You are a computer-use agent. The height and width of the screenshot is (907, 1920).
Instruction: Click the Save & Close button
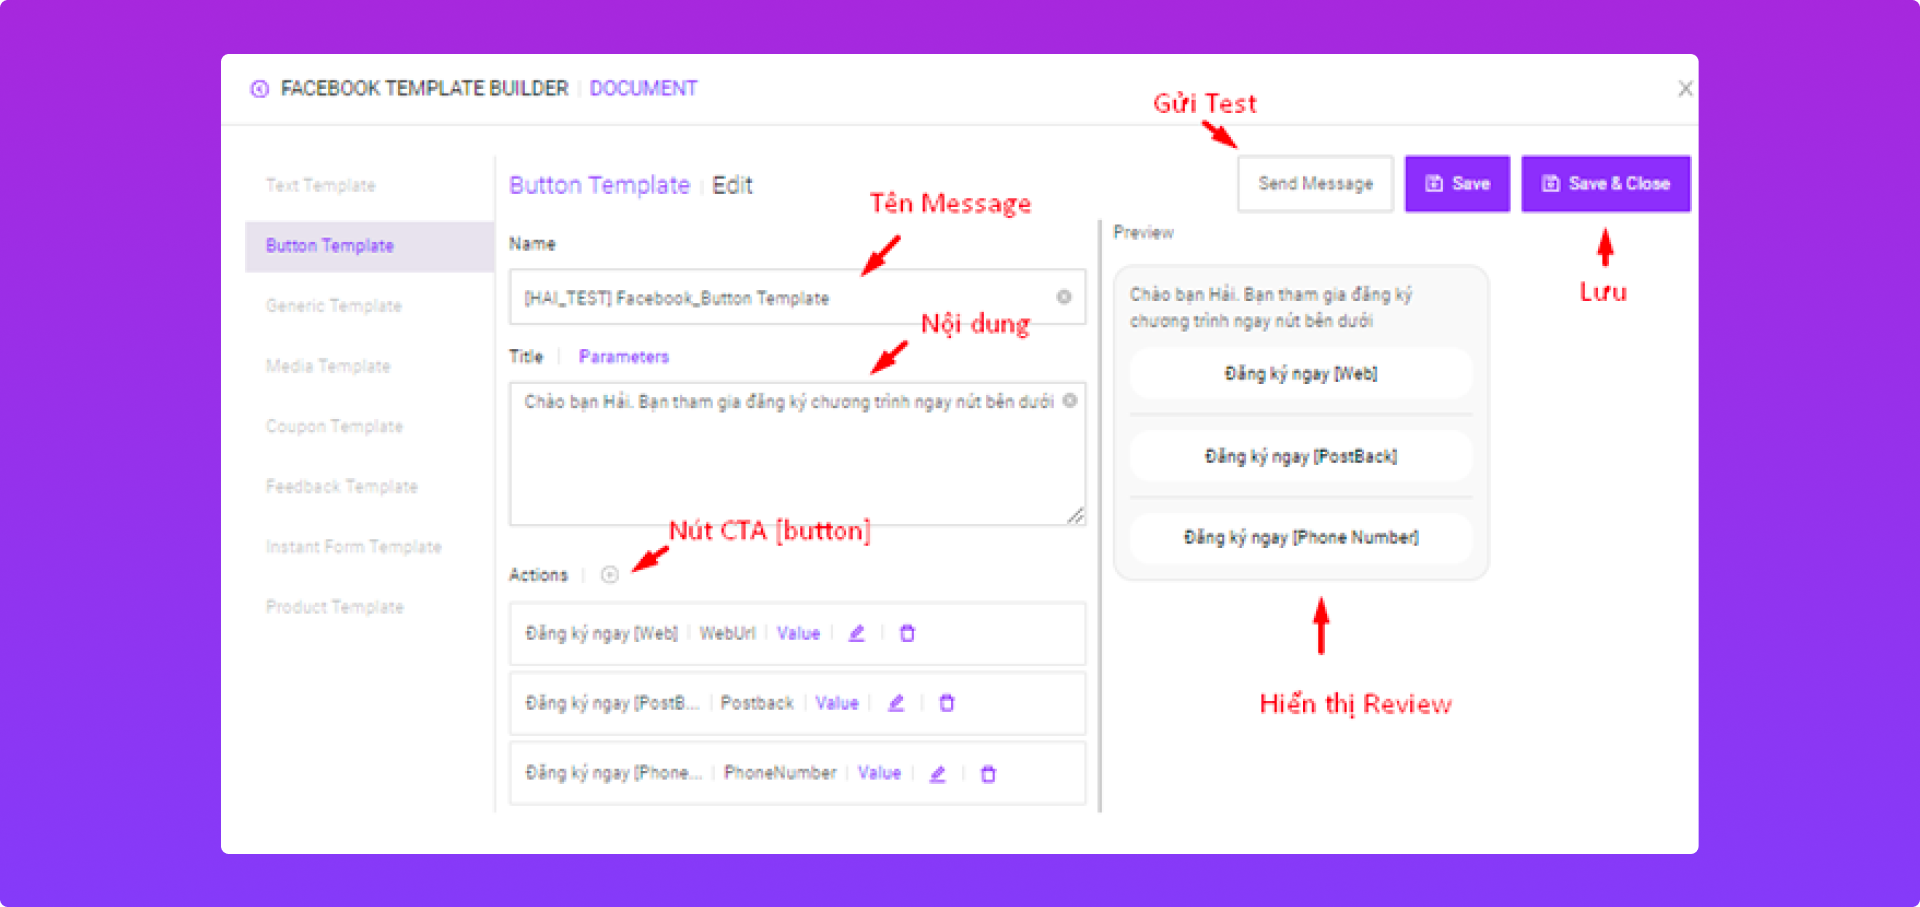pos(1605,184)
